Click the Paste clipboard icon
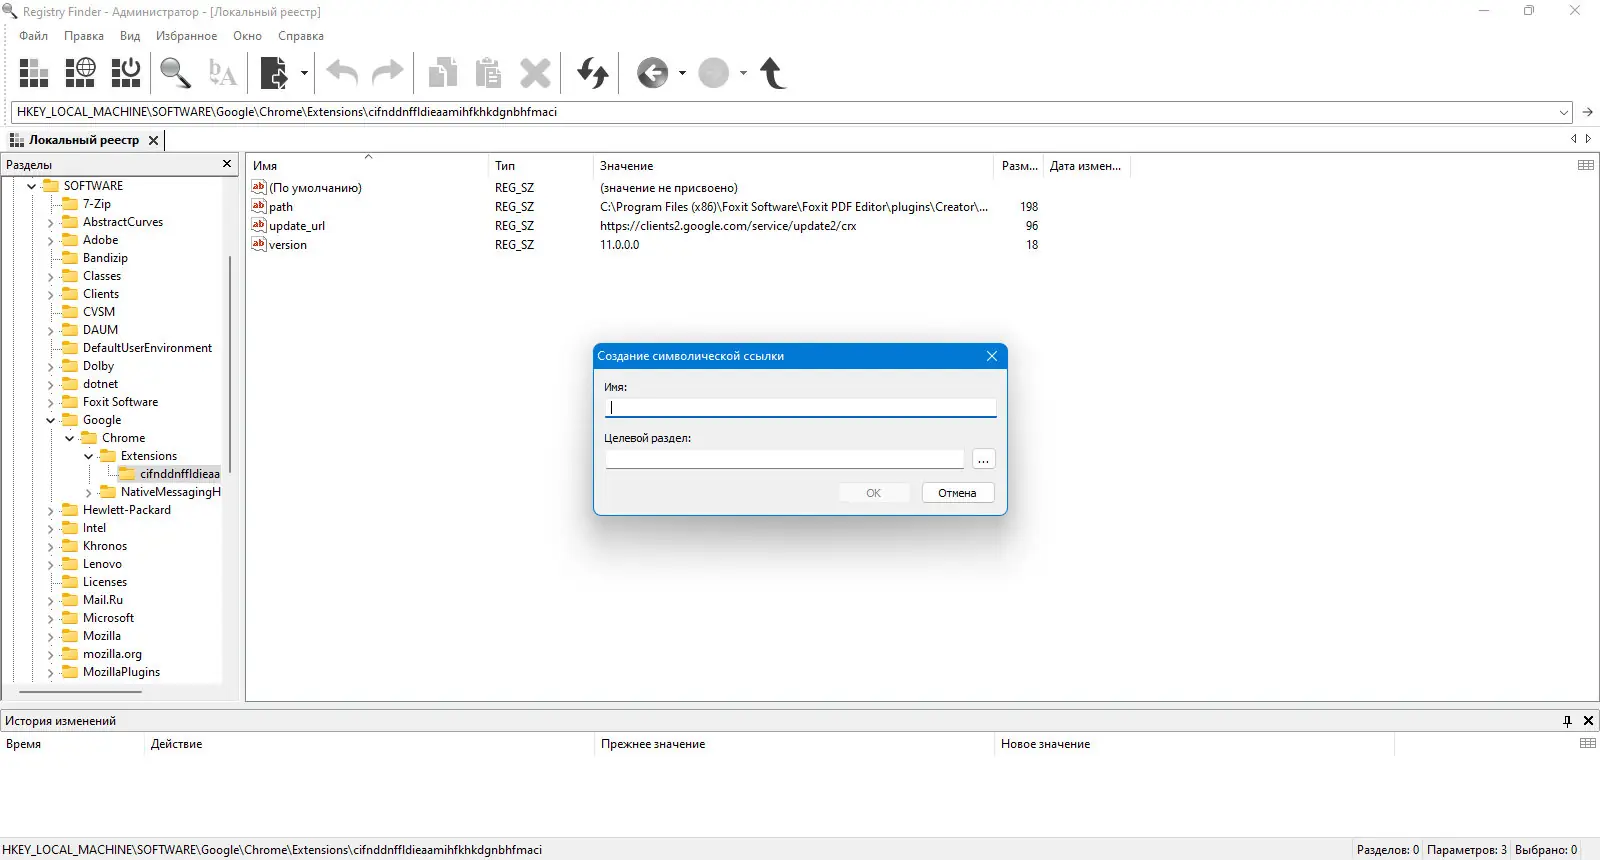This screenshot has height=860, width=1600. click(x=488, y=73)
